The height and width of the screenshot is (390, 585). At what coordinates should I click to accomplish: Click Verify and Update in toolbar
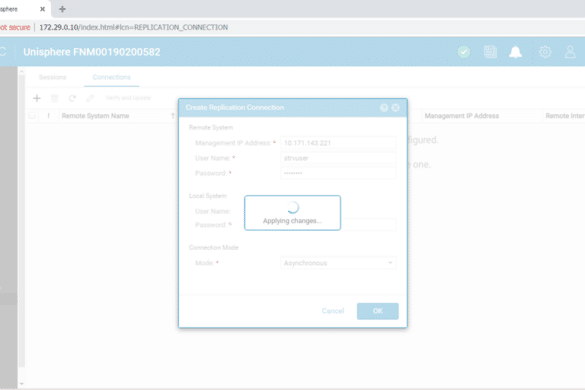pyautogui.click(x=128, y=98)
